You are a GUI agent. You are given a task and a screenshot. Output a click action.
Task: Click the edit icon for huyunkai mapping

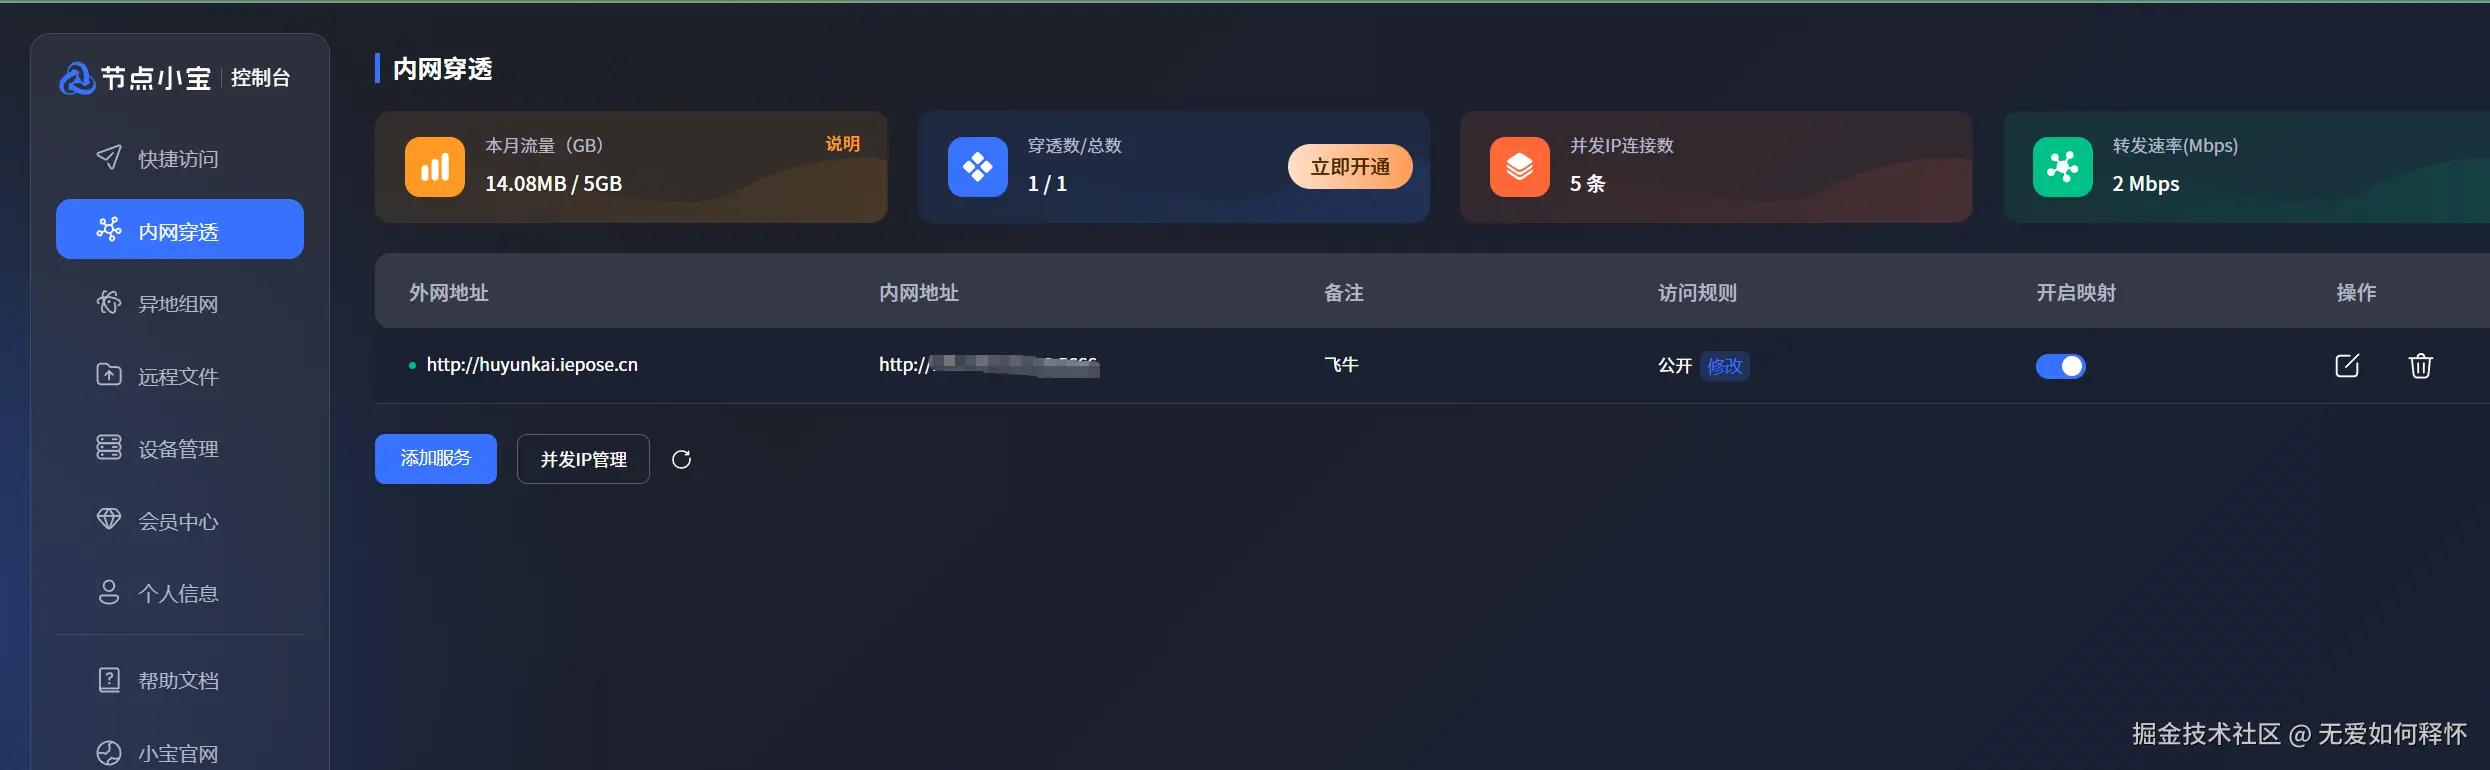click(2347, 365)
